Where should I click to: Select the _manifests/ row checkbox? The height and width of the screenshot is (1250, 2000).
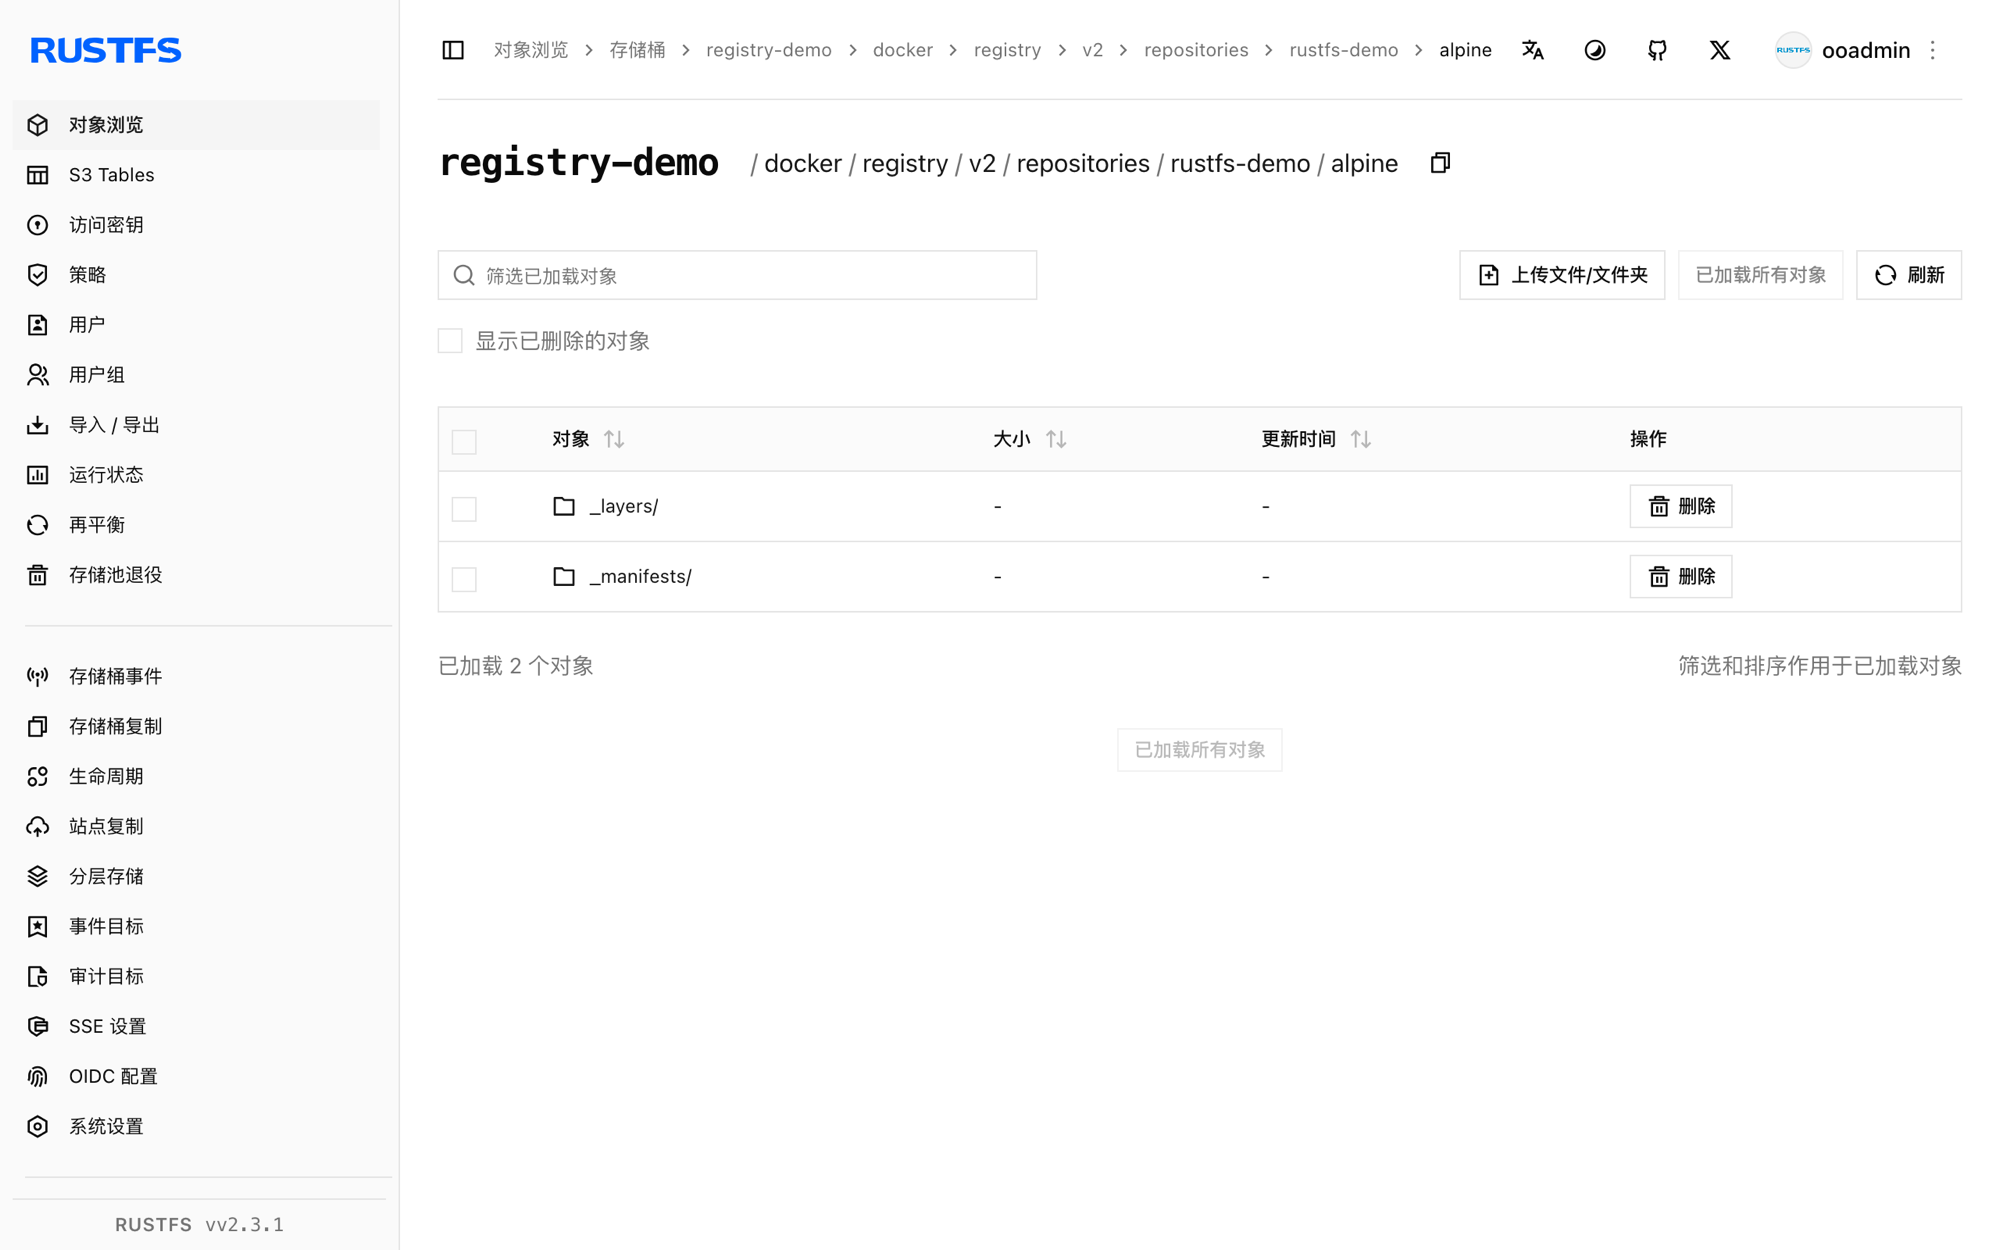pos(464,578)
